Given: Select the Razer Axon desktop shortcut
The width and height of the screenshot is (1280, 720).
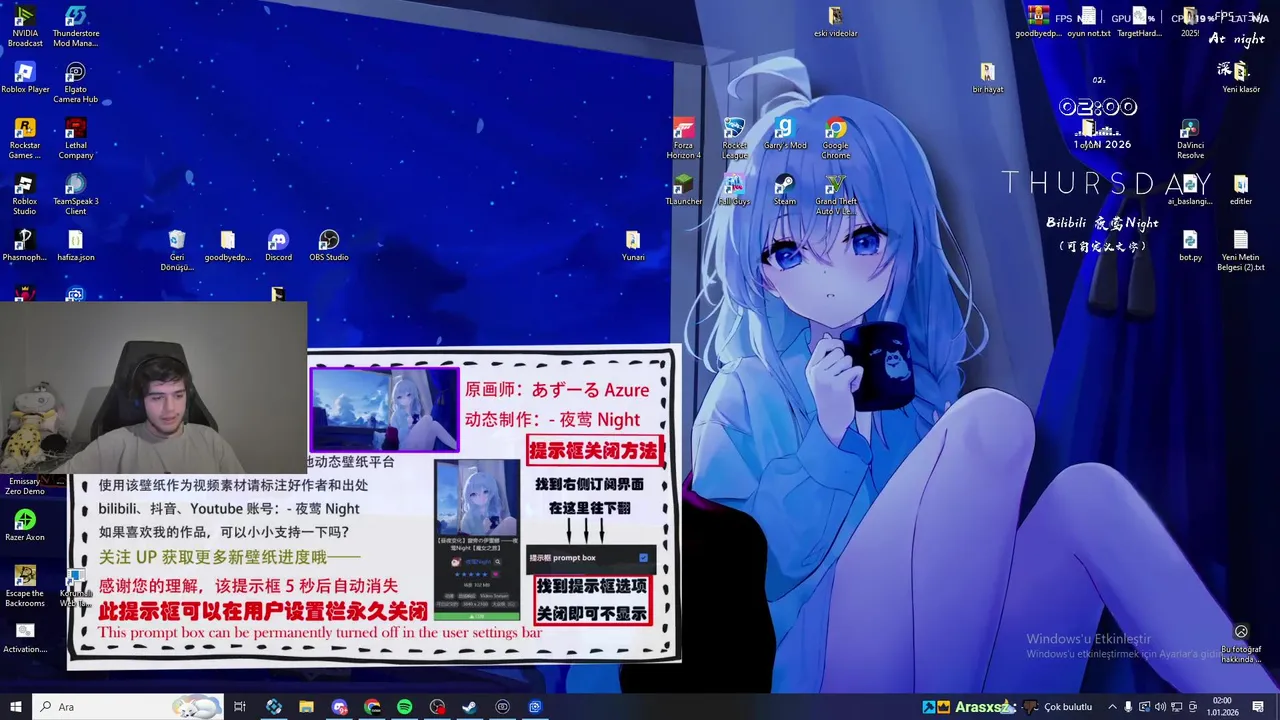Looking at the screenshot, I should click(25, 526).
